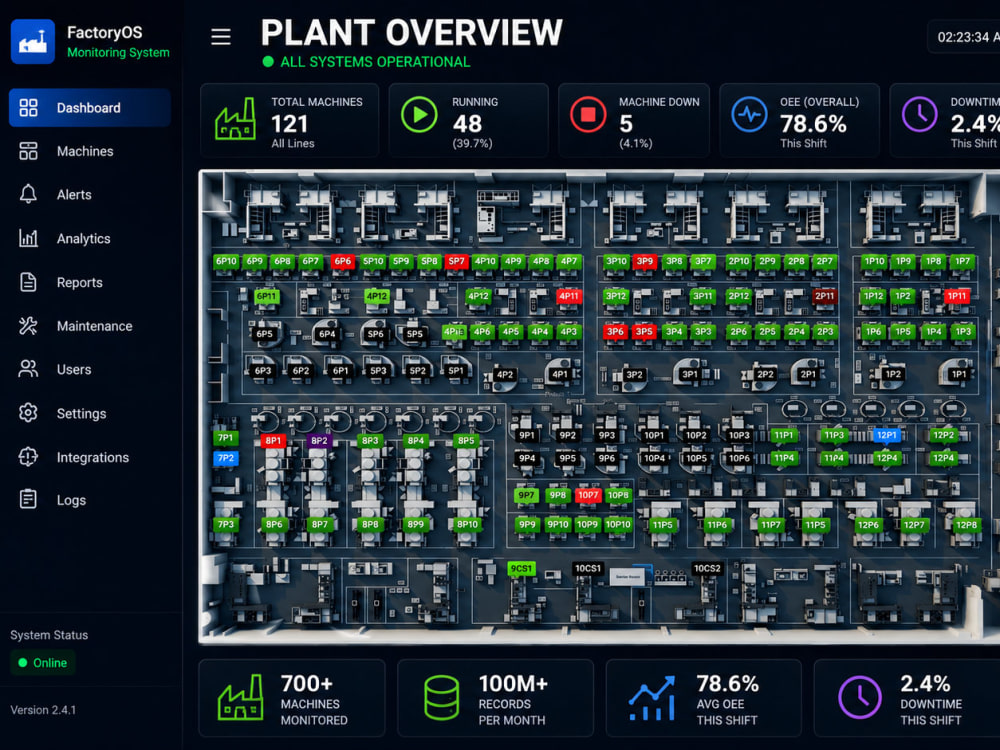Click the red Machine Down stop icon
The width and height of the screenshot is (1000, 750).
588,115
